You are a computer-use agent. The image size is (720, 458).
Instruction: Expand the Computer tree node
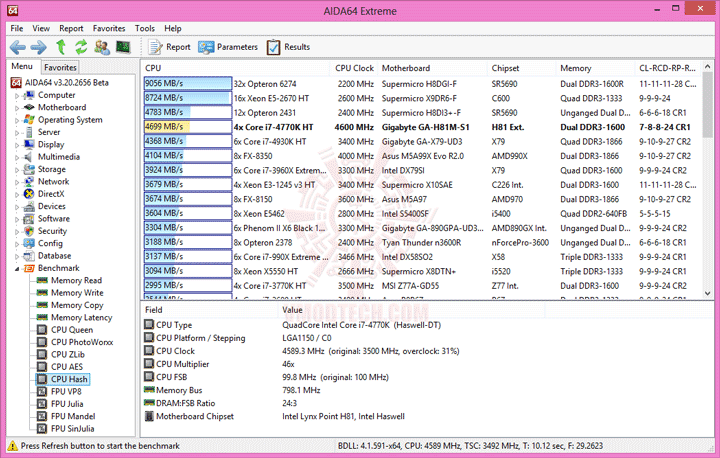17,96
